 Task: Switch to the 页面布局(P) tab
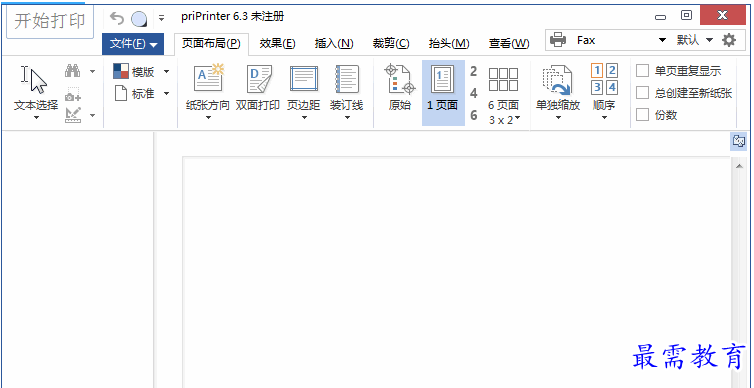point(211,44)
